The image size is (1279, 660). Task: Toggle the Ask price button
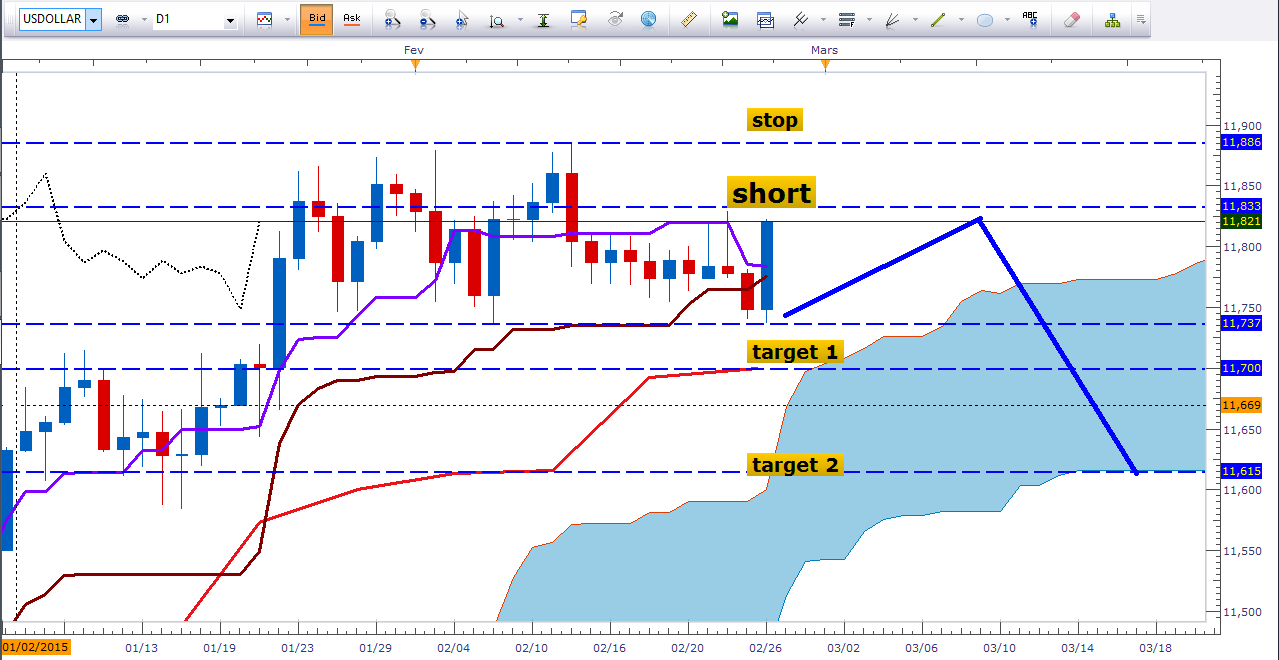click(x=352, y=19)
